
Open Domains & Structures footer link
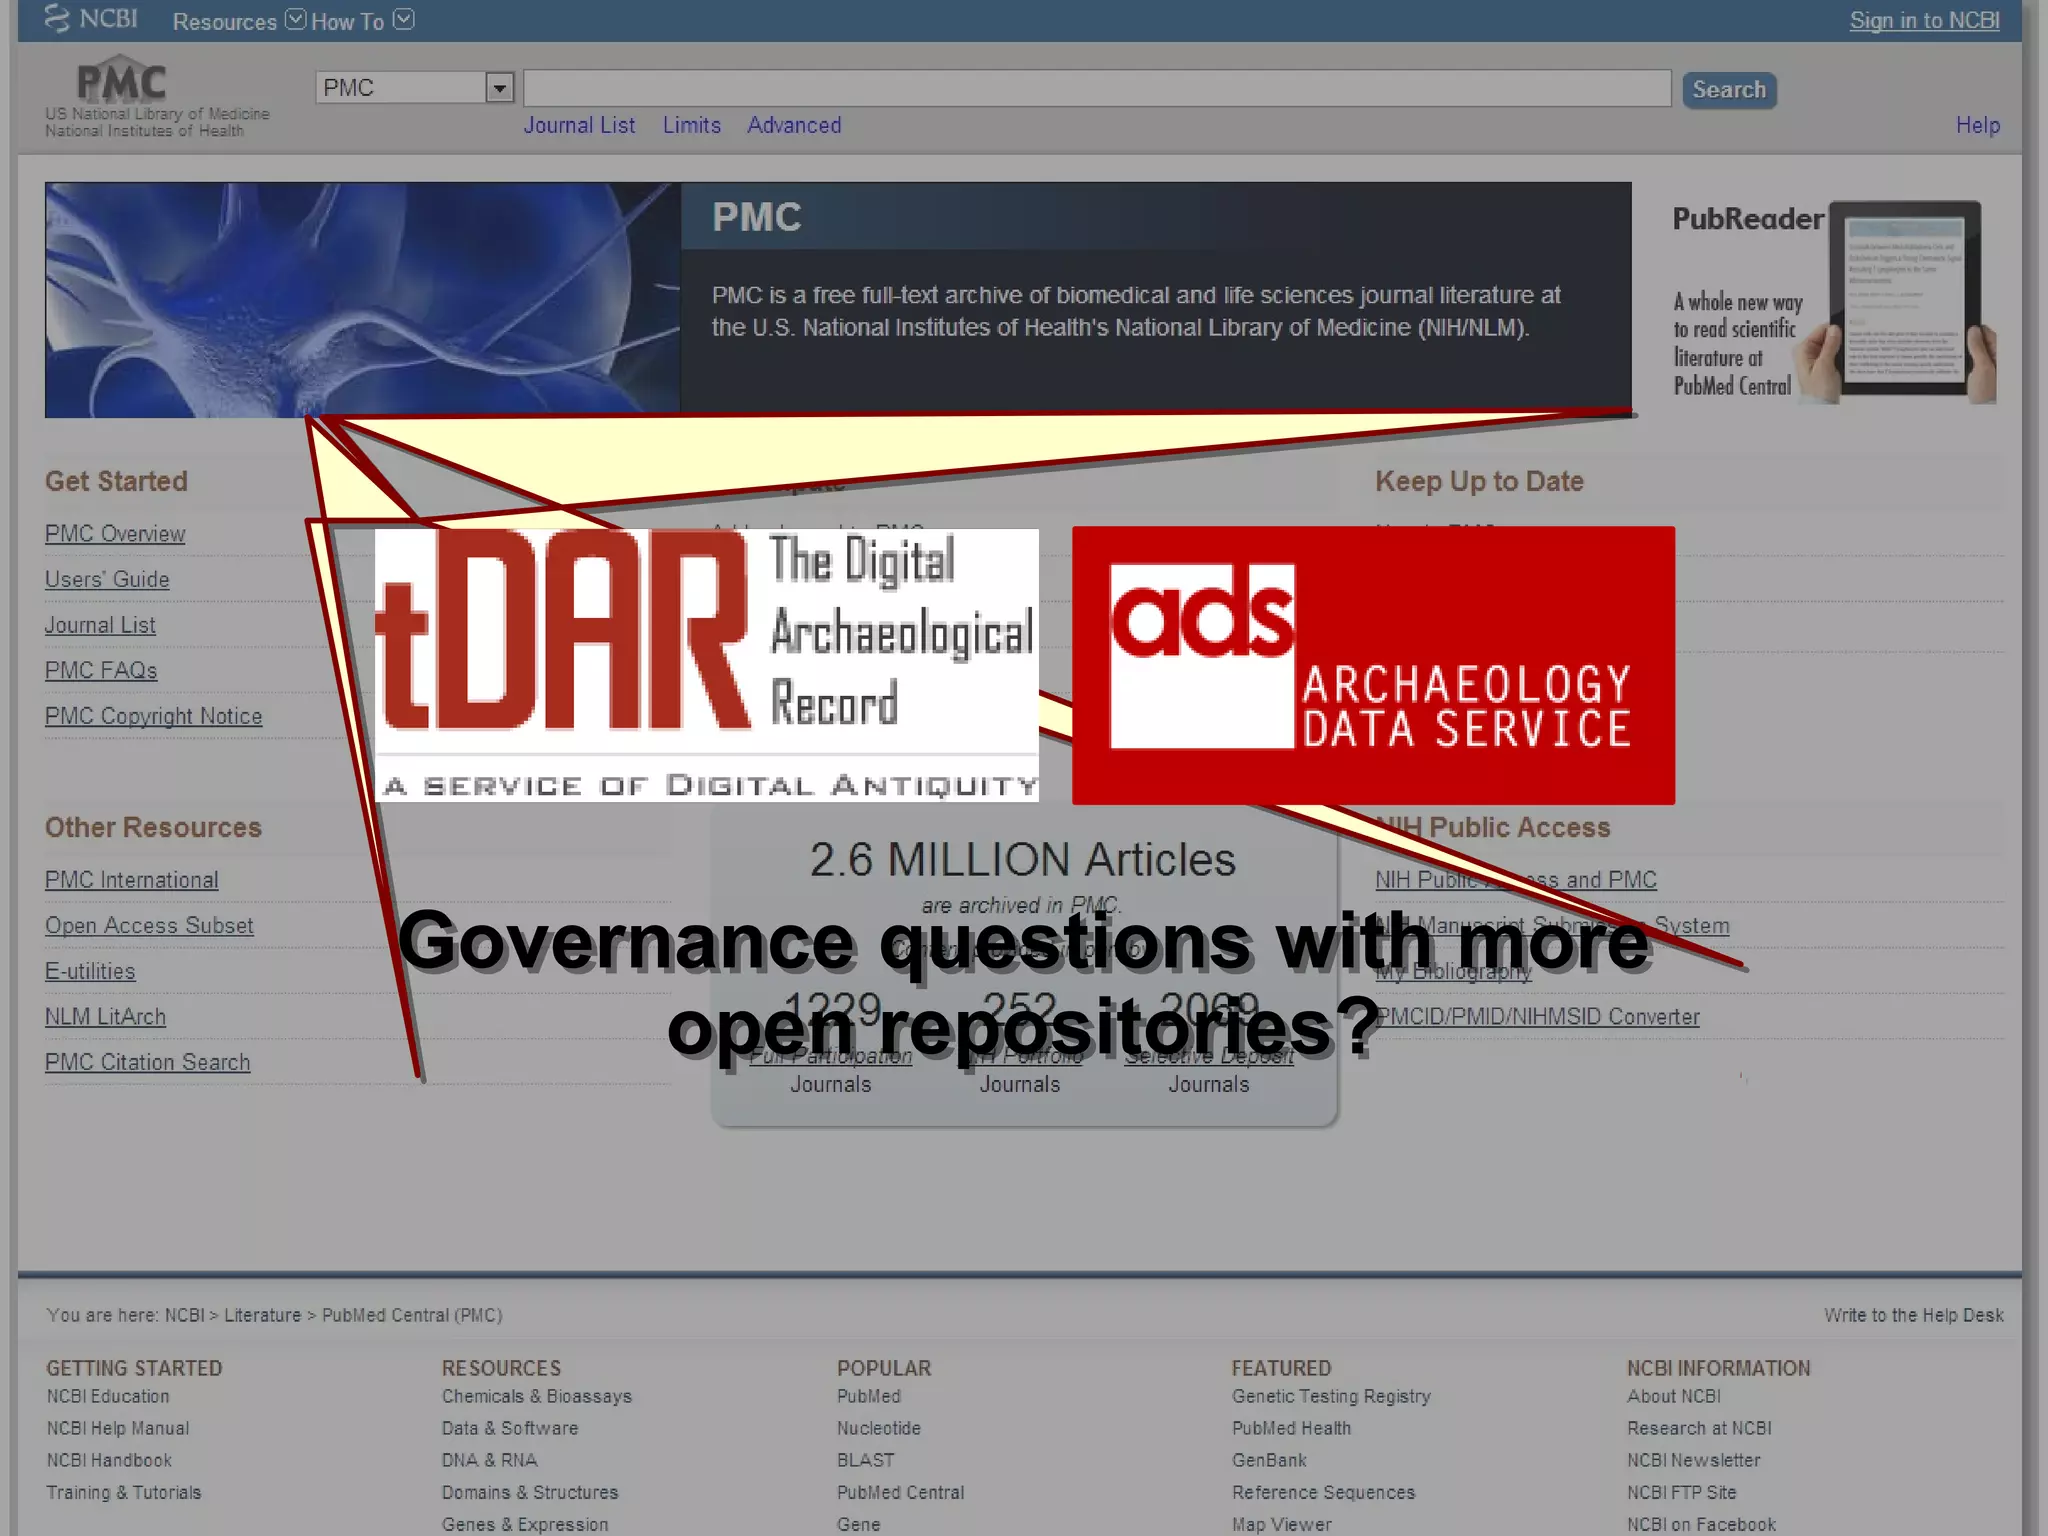point(530,1492)
